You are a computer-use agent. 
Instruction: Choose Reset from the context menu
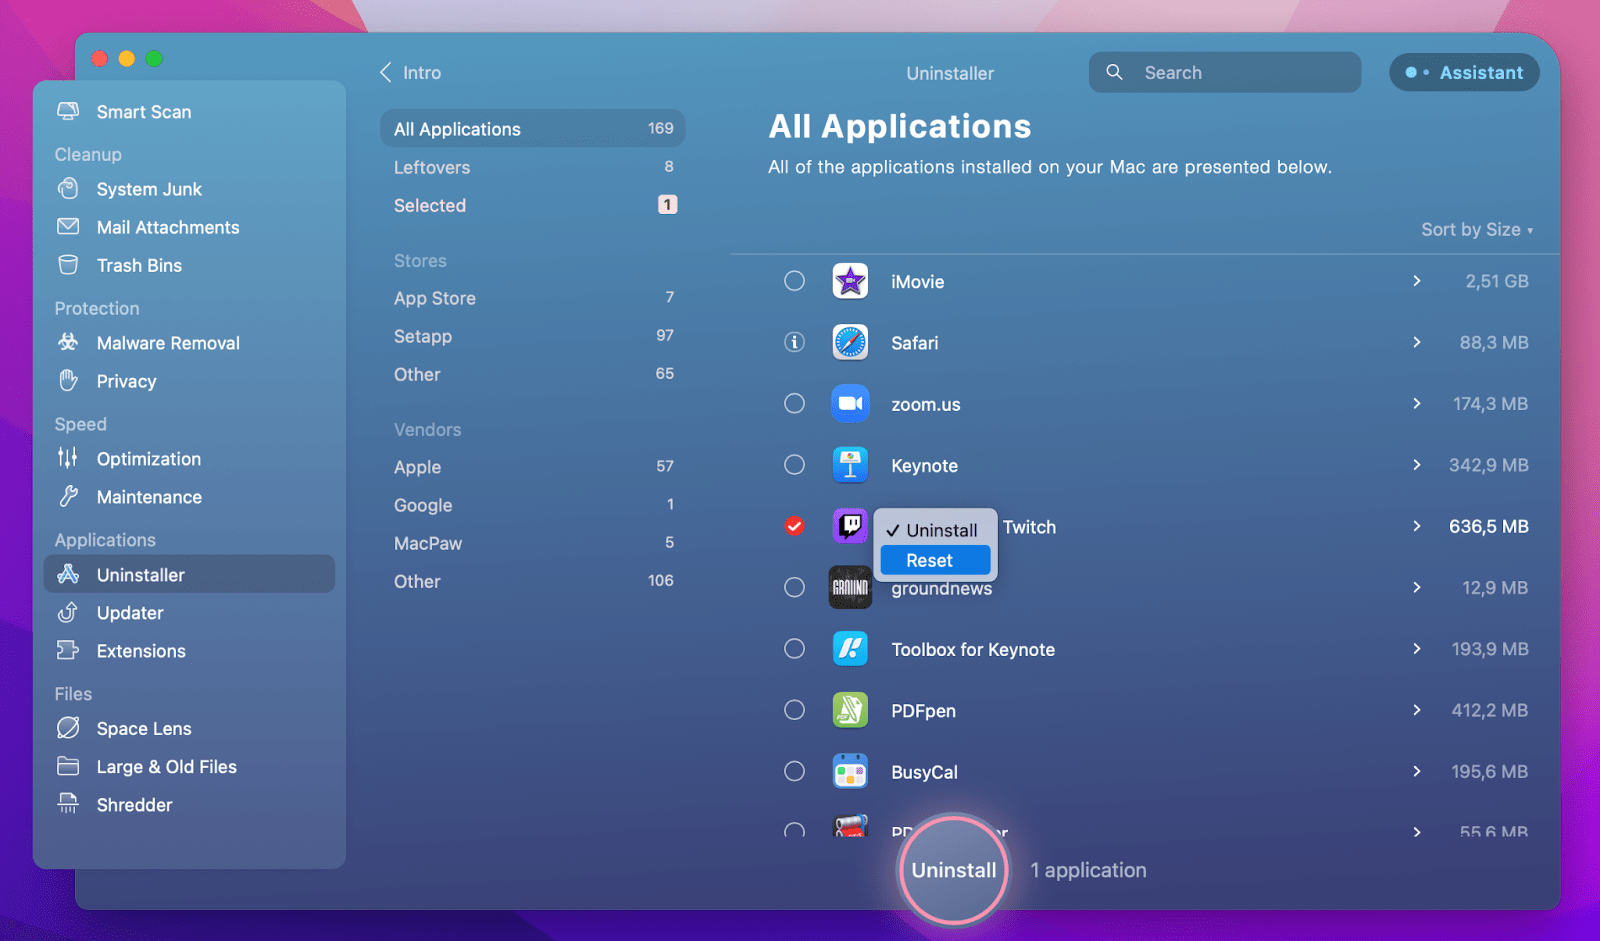(x=933, y=560)
